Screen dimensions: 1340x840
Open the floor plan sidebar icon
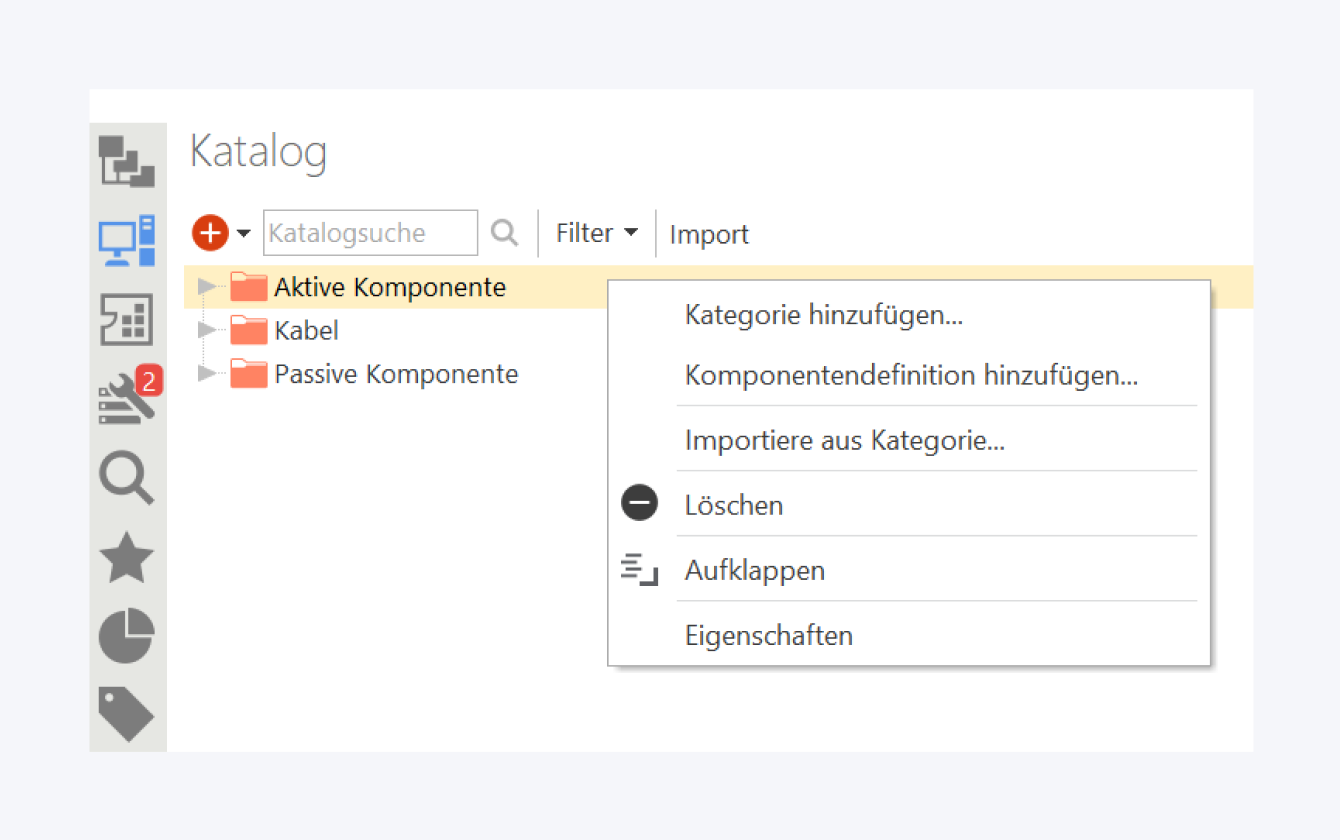(x=127, y=320)
